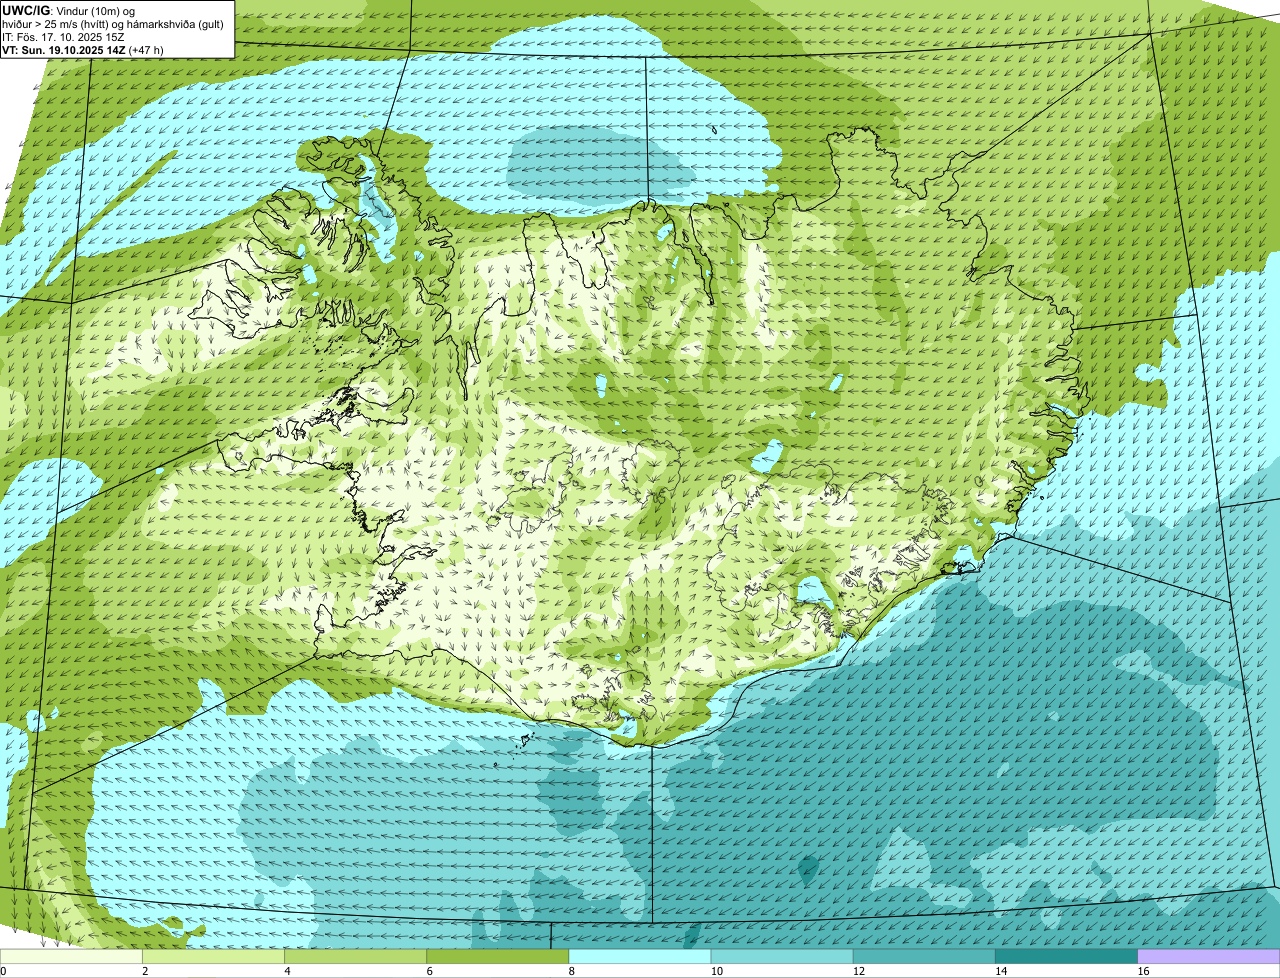The height and width of the screenshot is (978, 1280).
Task: Click the dark teal 14–16 m/s swatch
Action: [1066, 956]
